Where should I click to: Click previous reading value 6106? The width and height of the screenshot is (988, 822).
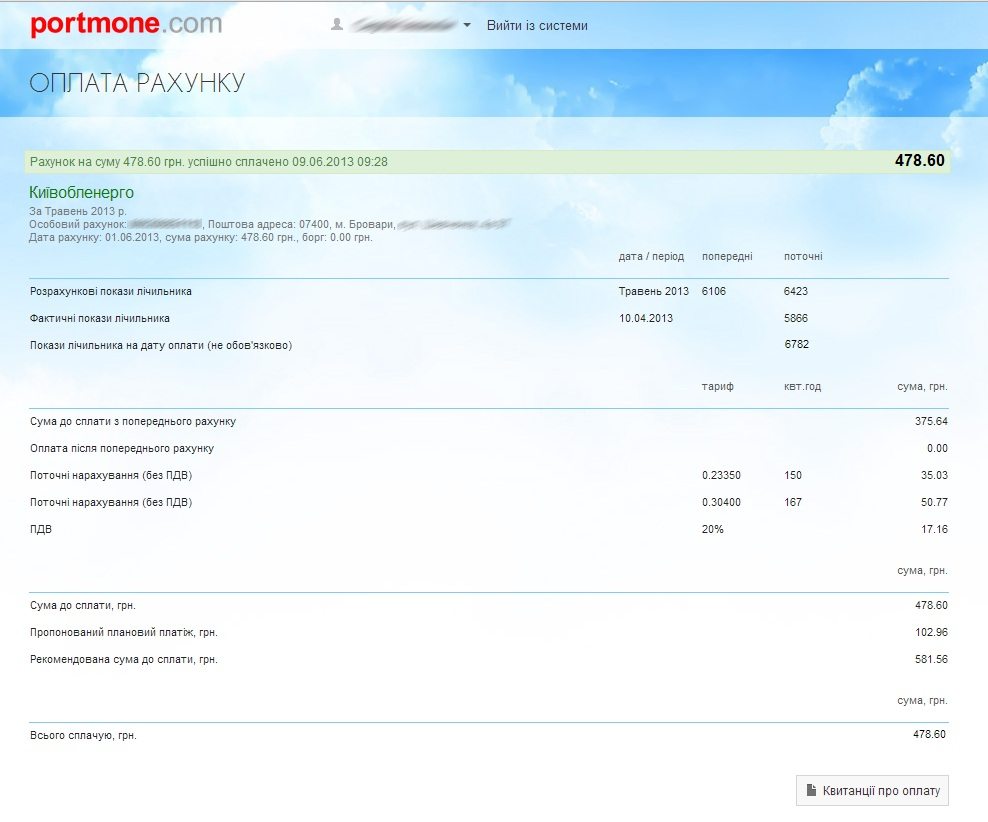(x=713, y=291)
